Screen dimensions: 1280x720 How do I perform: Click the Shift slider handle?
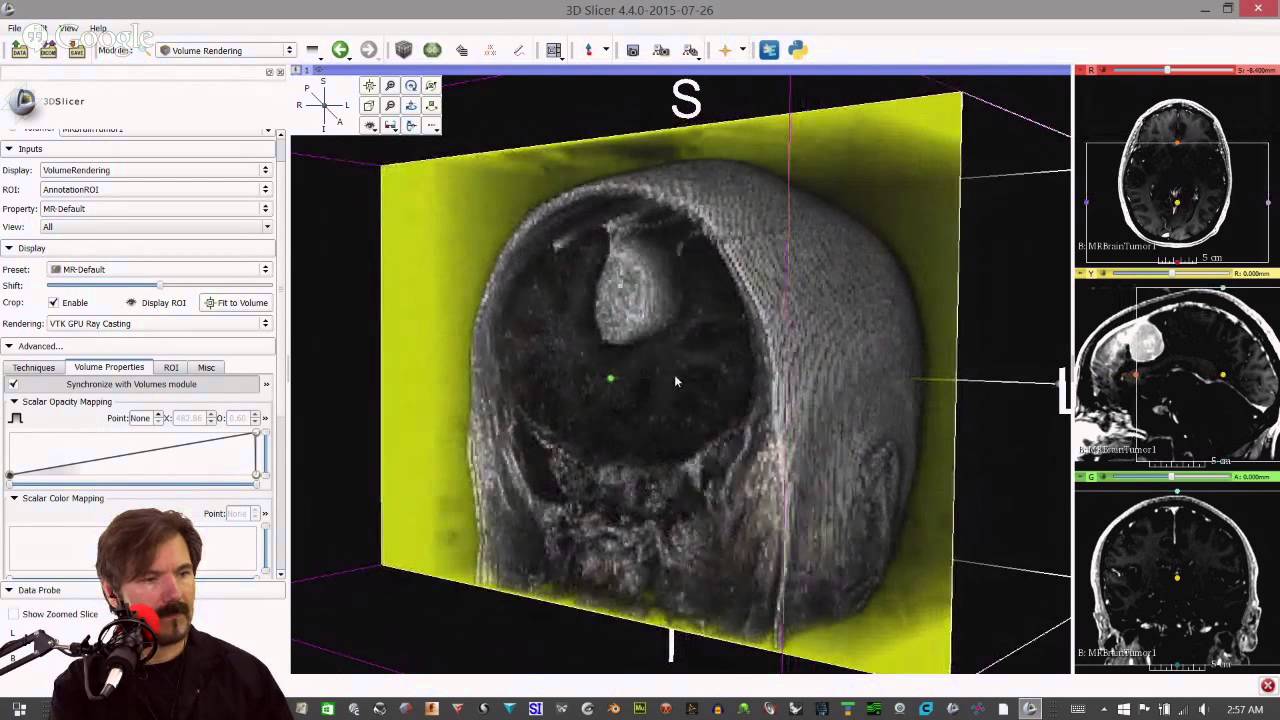point(160,286)
